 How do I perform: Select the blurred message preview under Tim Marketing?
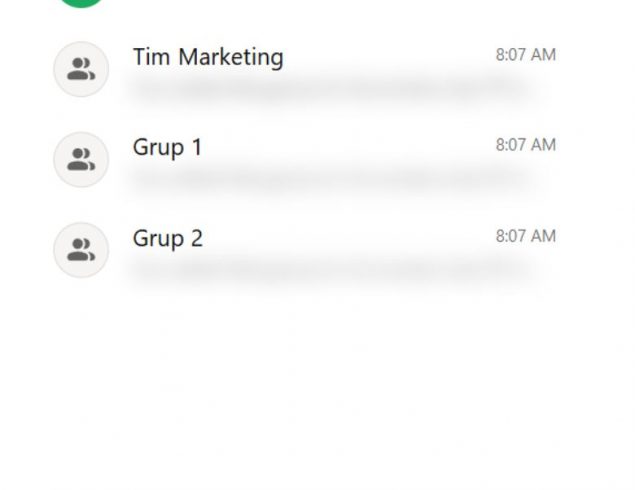coord(330,89)
